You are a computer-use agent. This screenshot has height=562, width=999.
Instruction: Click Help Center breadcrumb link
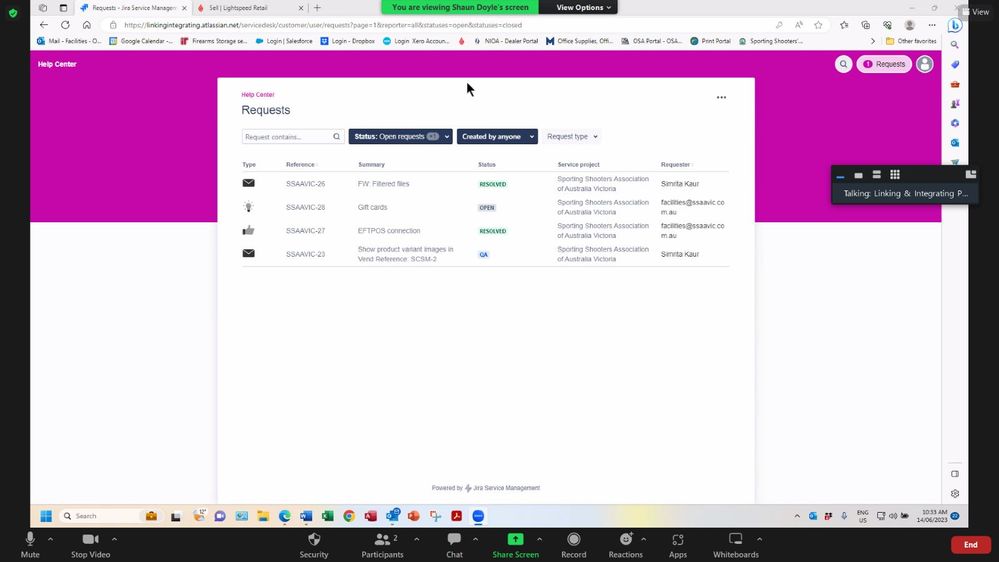[257, 94]
